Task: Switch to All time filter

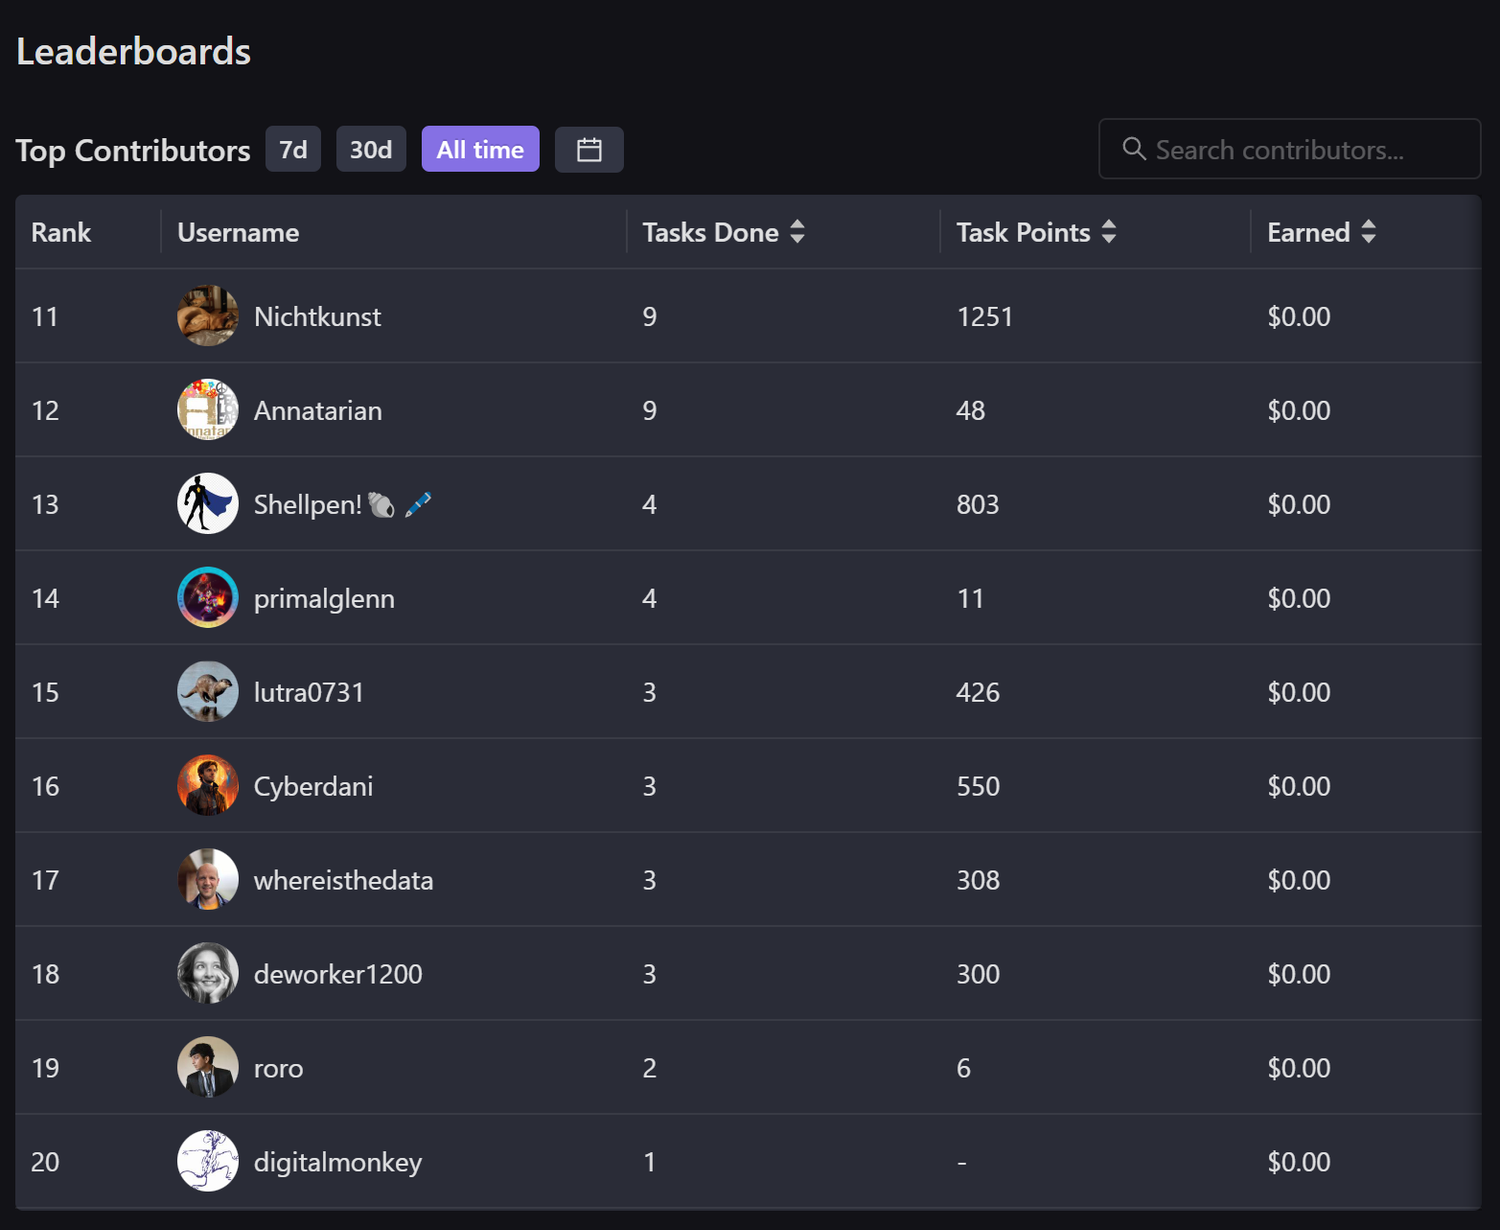Action: (480, 150)
